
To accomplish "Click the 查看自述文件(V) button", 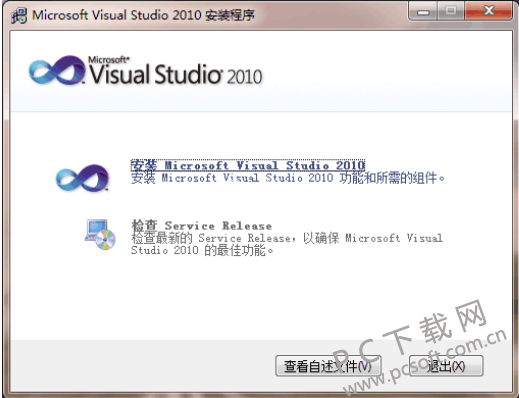I will [328, 366].
